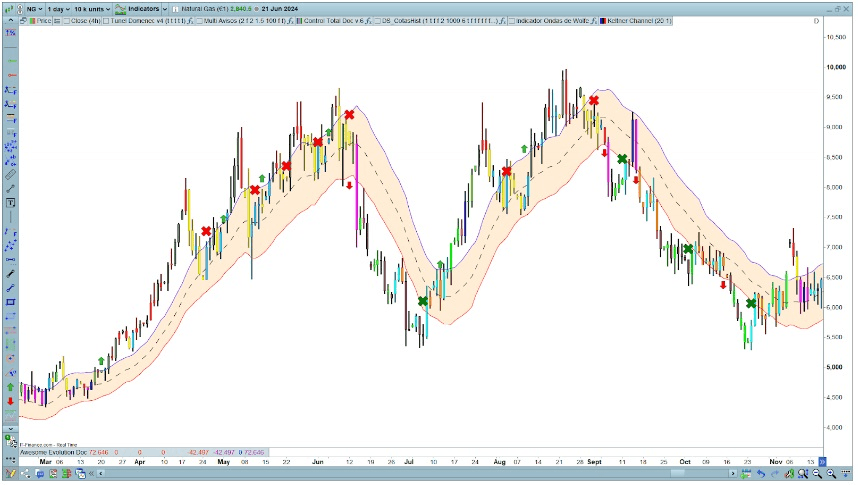Open the Indicators panel button
Image resolution: width=858 pixels, height=485 pixels.
[x=143, y=8]
